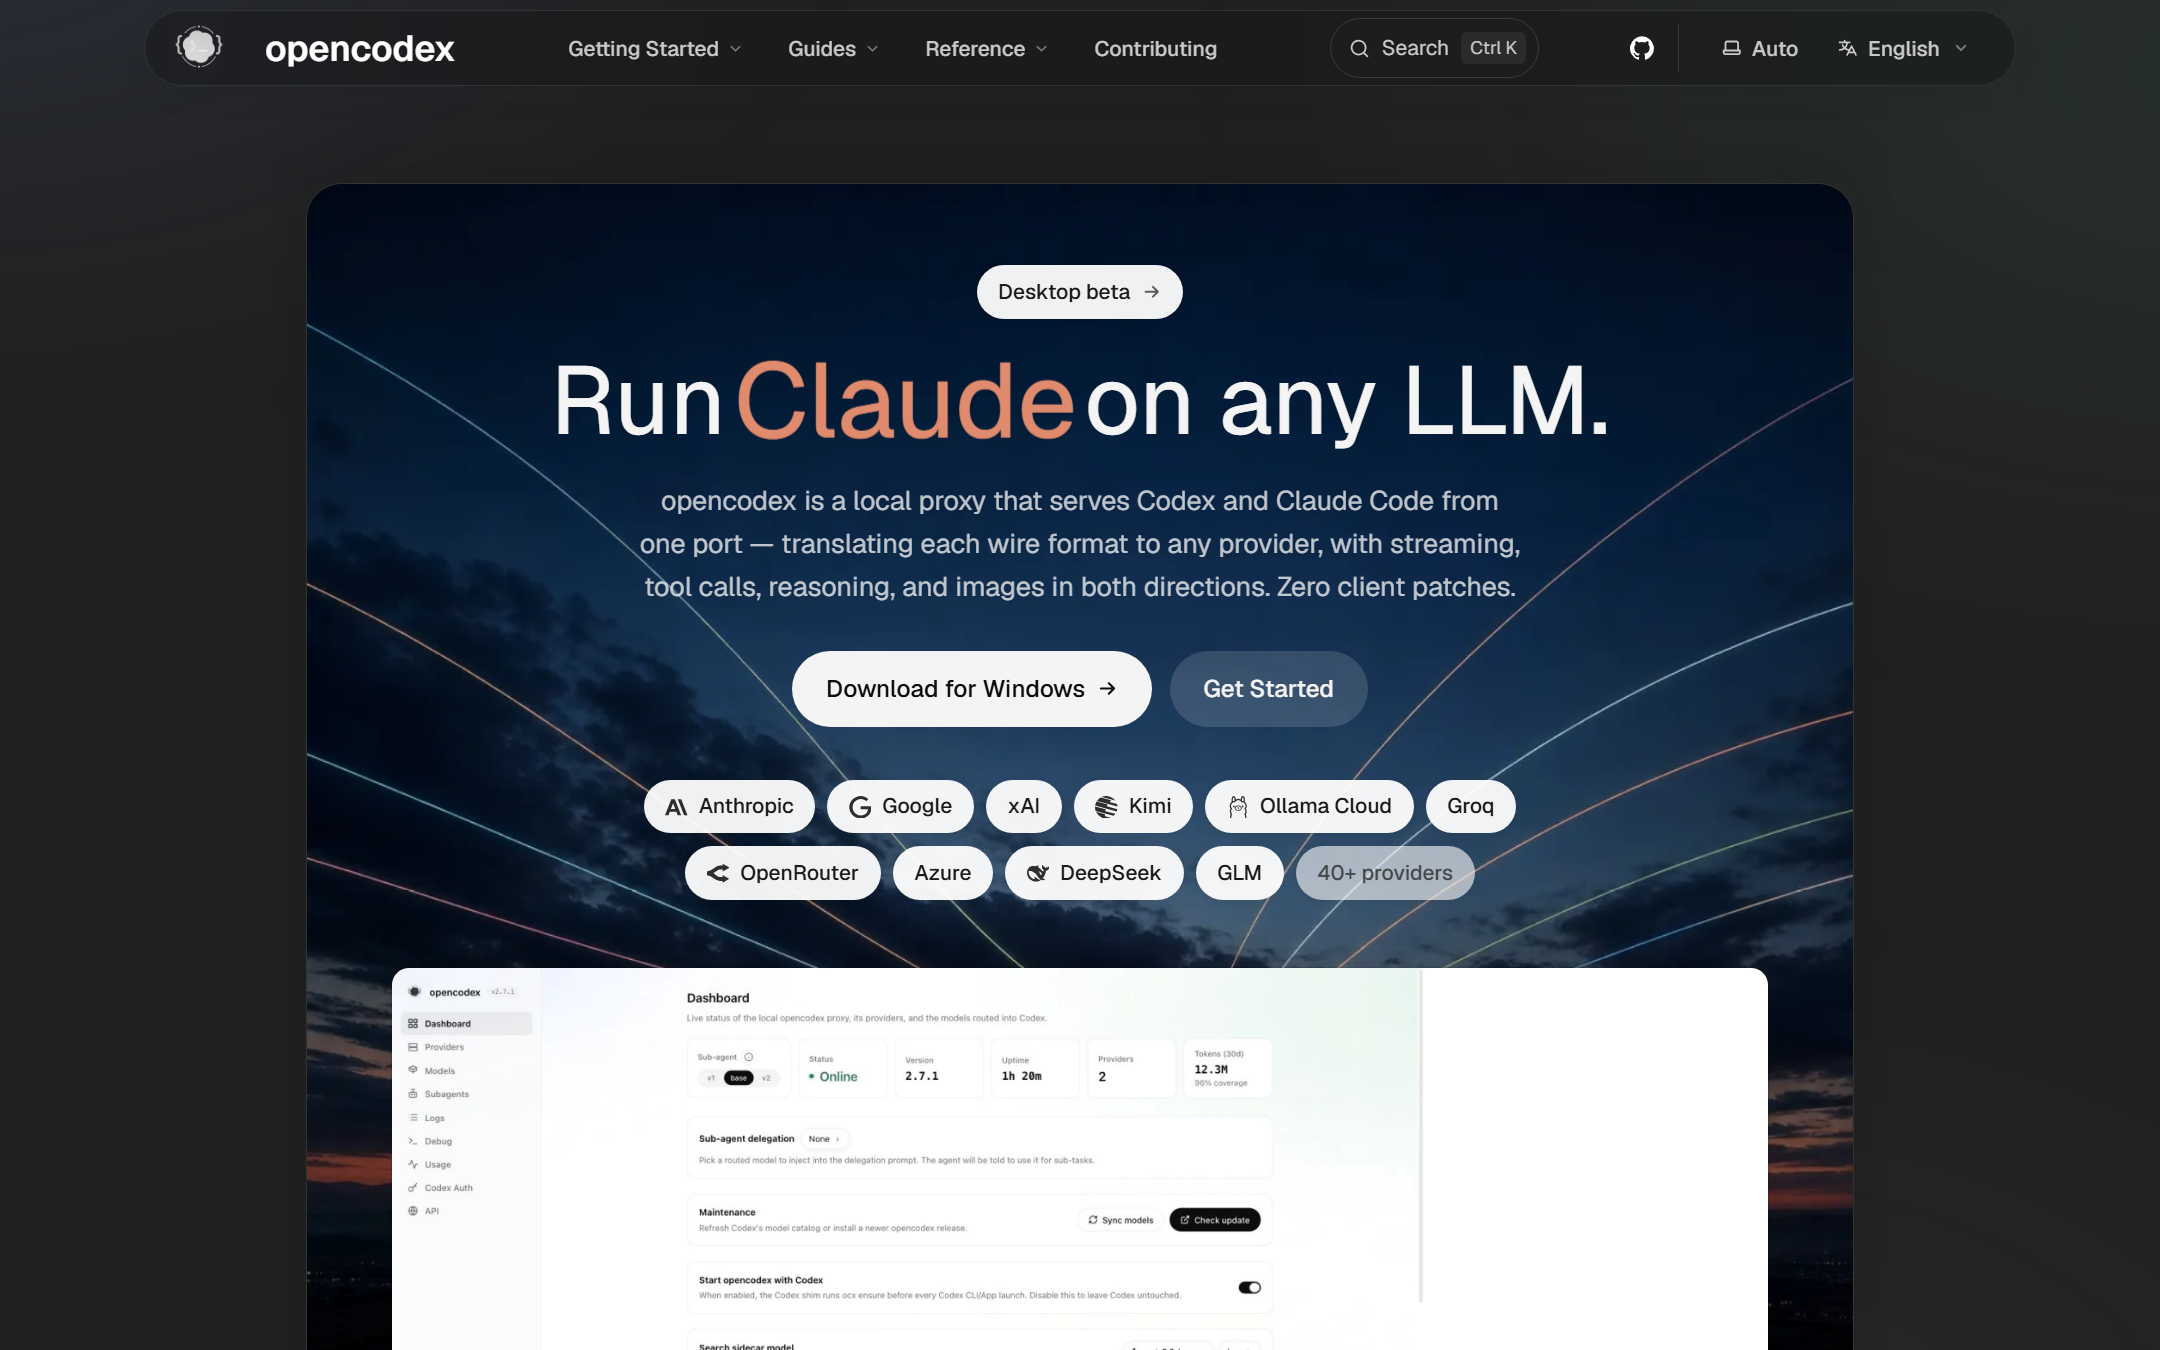Select the xAI provider chip
Image resolution: width=2160 pixels, height=1350 pixels.
click(1023, 806)
